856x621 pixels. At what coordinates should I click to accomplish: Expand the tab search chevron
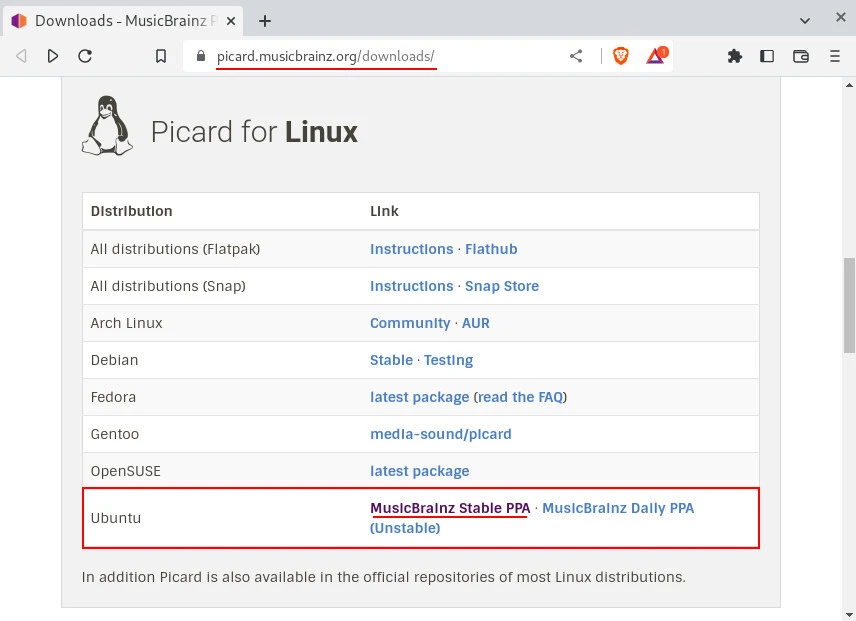click(806, 20)
